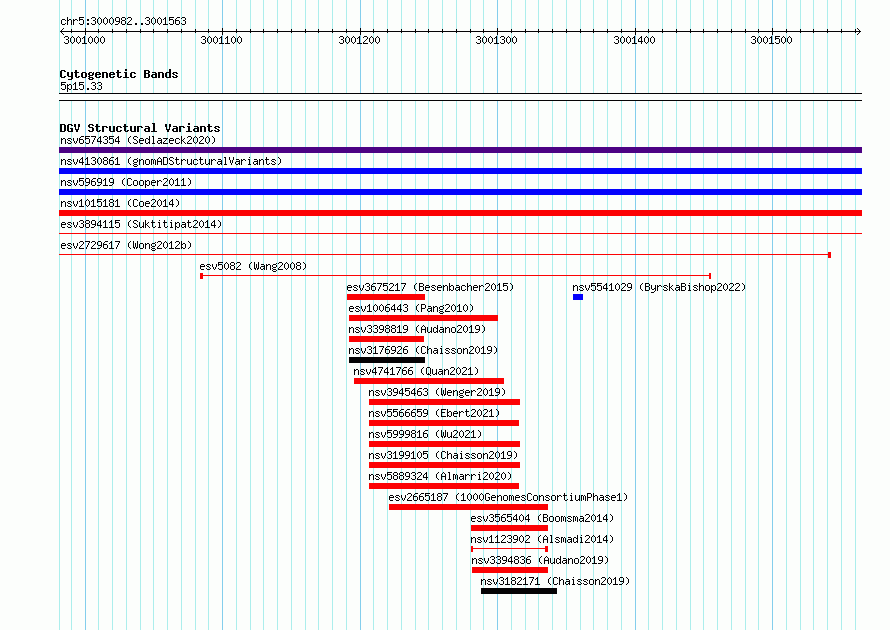The width and height of the screenshot is (890, 630).
Task: Open nsv3199105 (Chaisson2019) label
Action: (443, 455)
